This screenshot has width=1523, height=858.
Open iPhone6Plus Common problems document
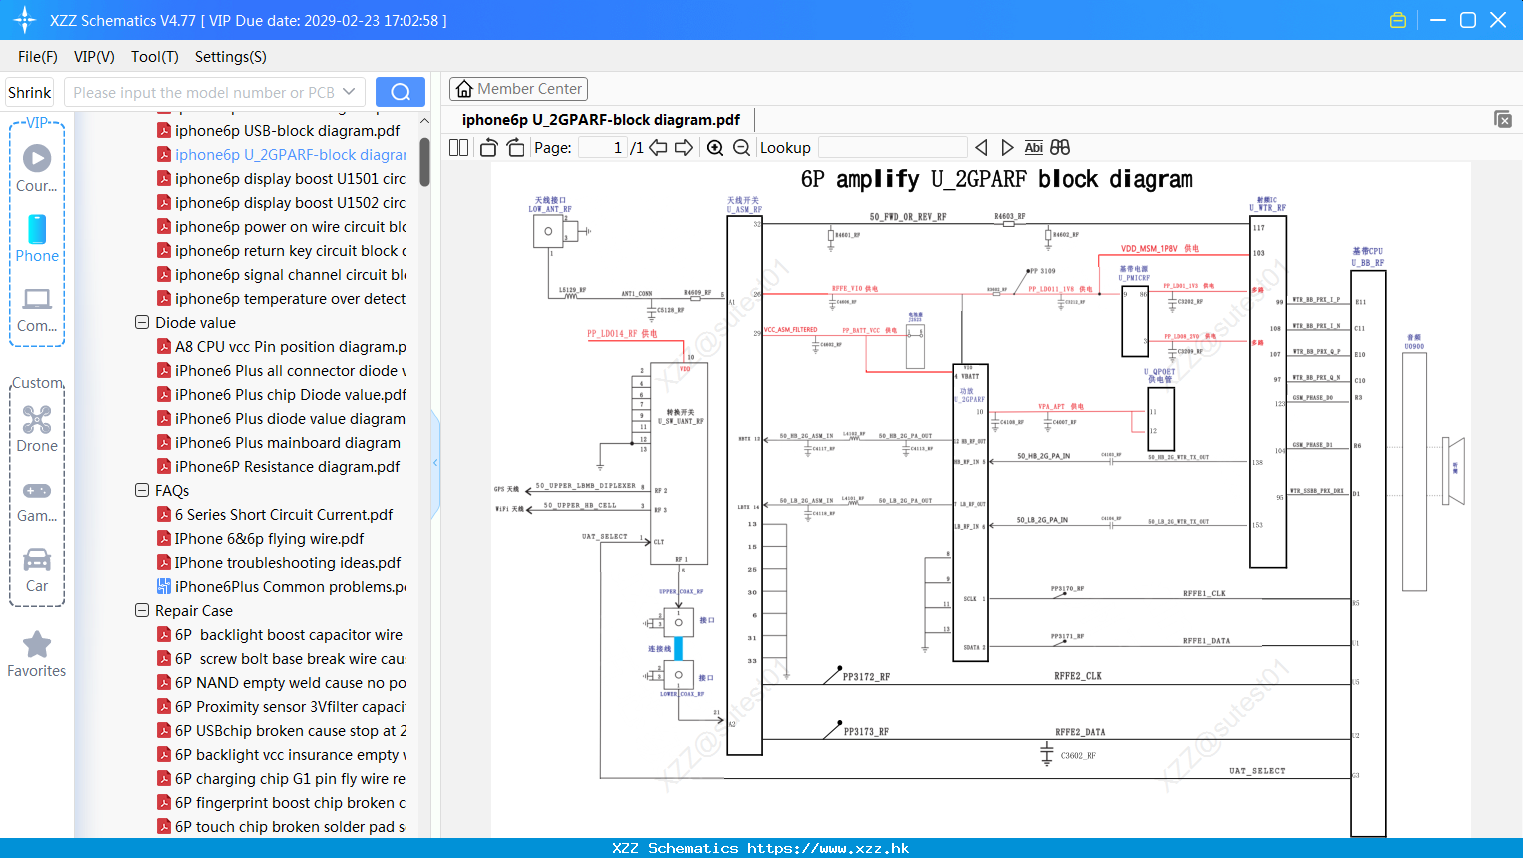[x=290, y=586]
